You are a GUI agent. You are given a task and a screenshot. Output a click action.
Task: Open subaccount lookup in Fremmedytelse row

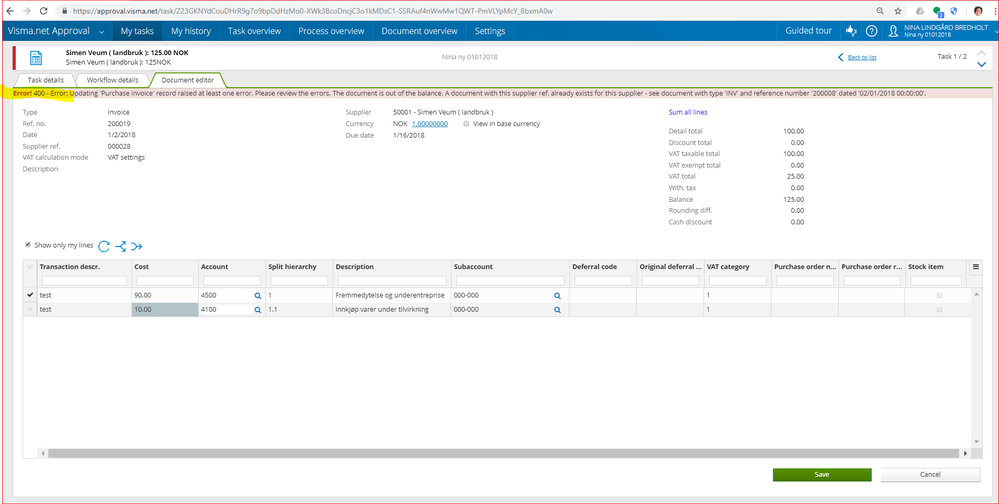pos(557,296)
